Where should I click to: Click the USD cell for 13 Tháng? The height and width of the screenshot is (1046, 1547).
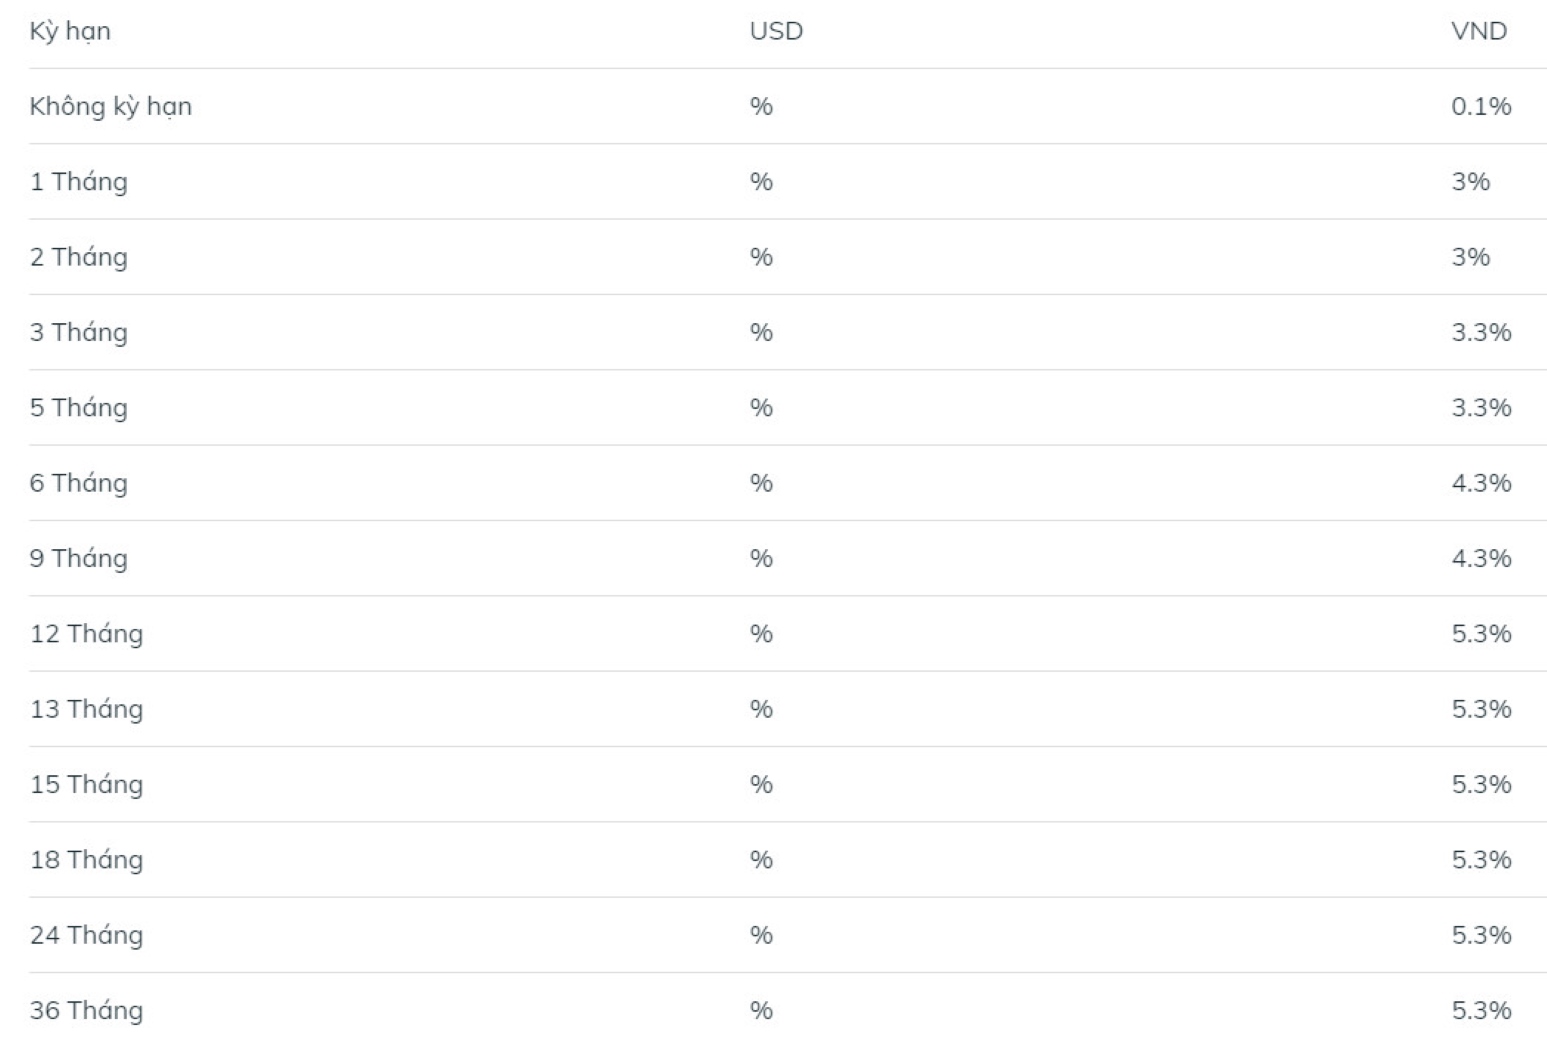tap(761, 709)
